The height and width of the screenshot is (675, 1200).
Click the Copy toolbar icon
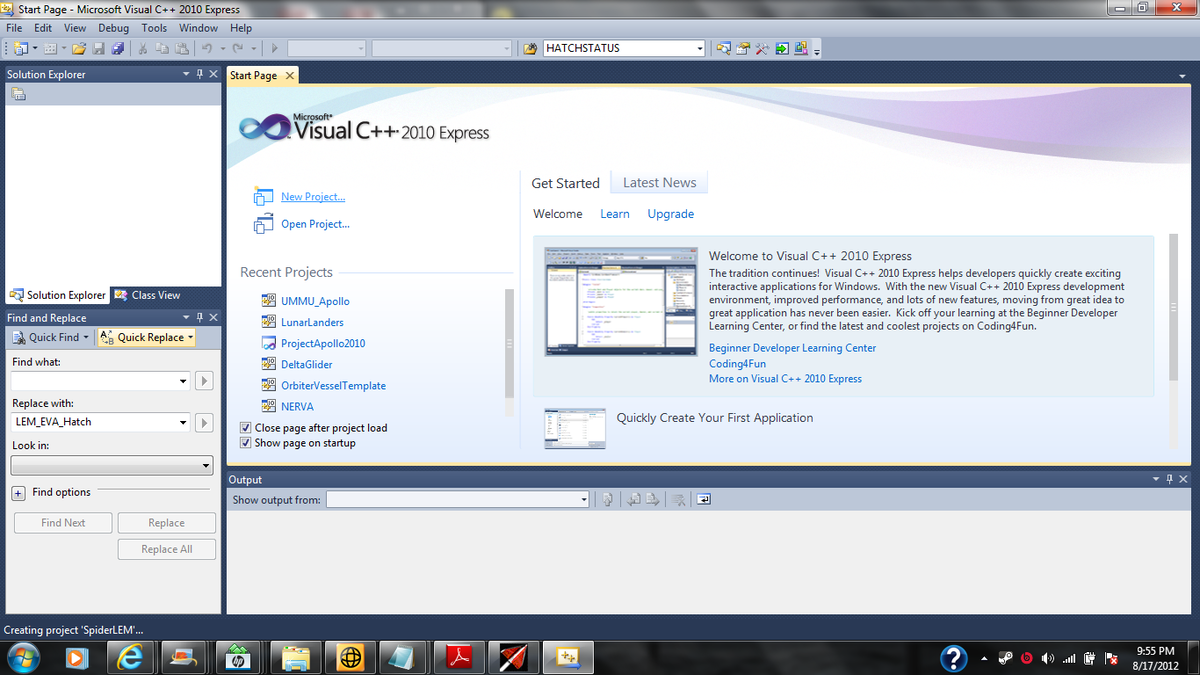(163, 48)
